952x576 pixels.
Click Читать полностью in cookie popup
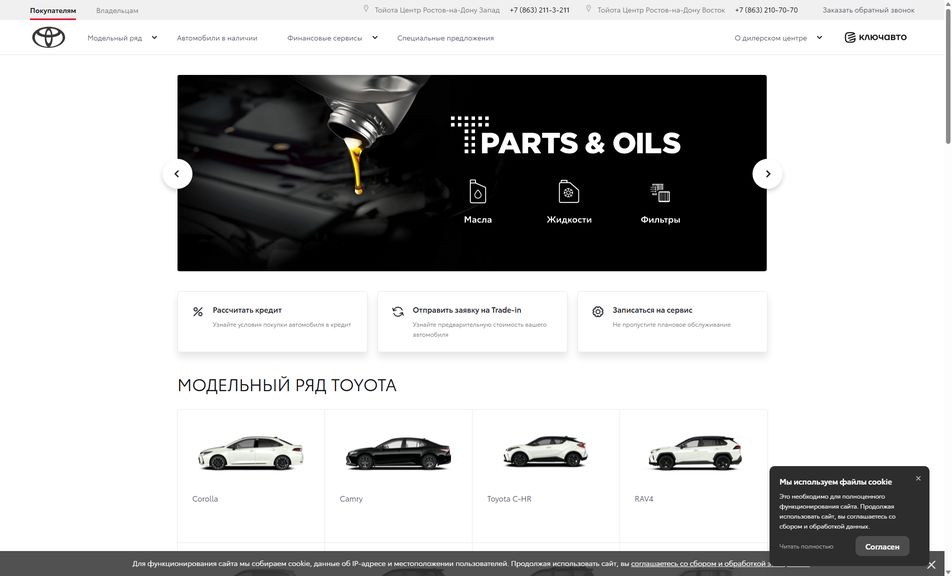pyautogui.click(x=806, y=546)
